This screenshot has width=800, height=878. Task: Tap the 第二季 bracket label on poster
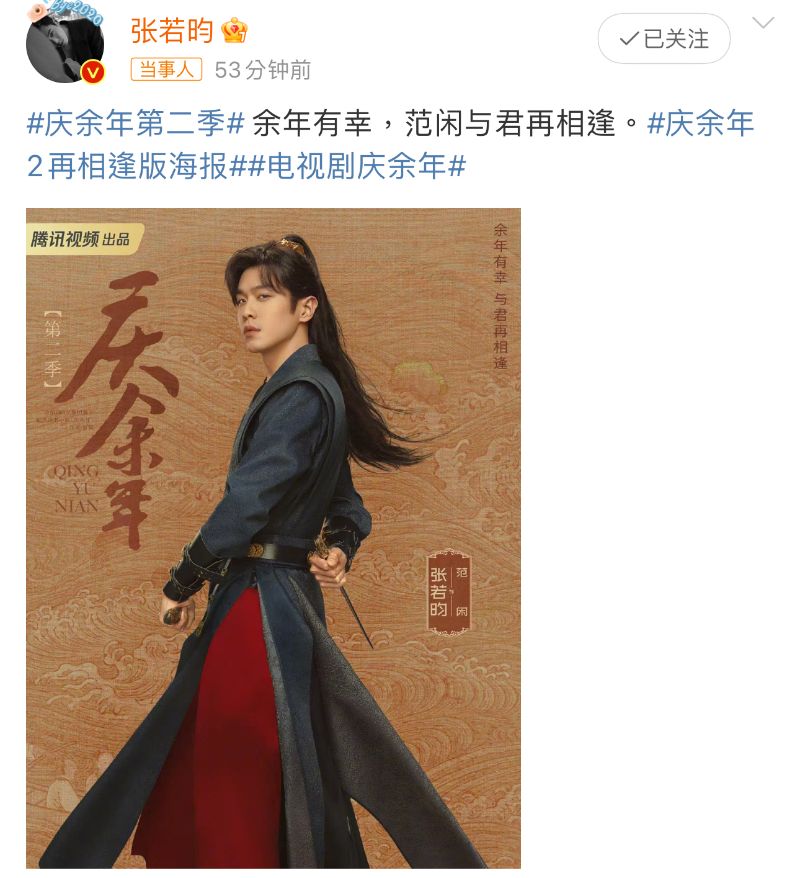pyautogui.click(x=52, y=349)
